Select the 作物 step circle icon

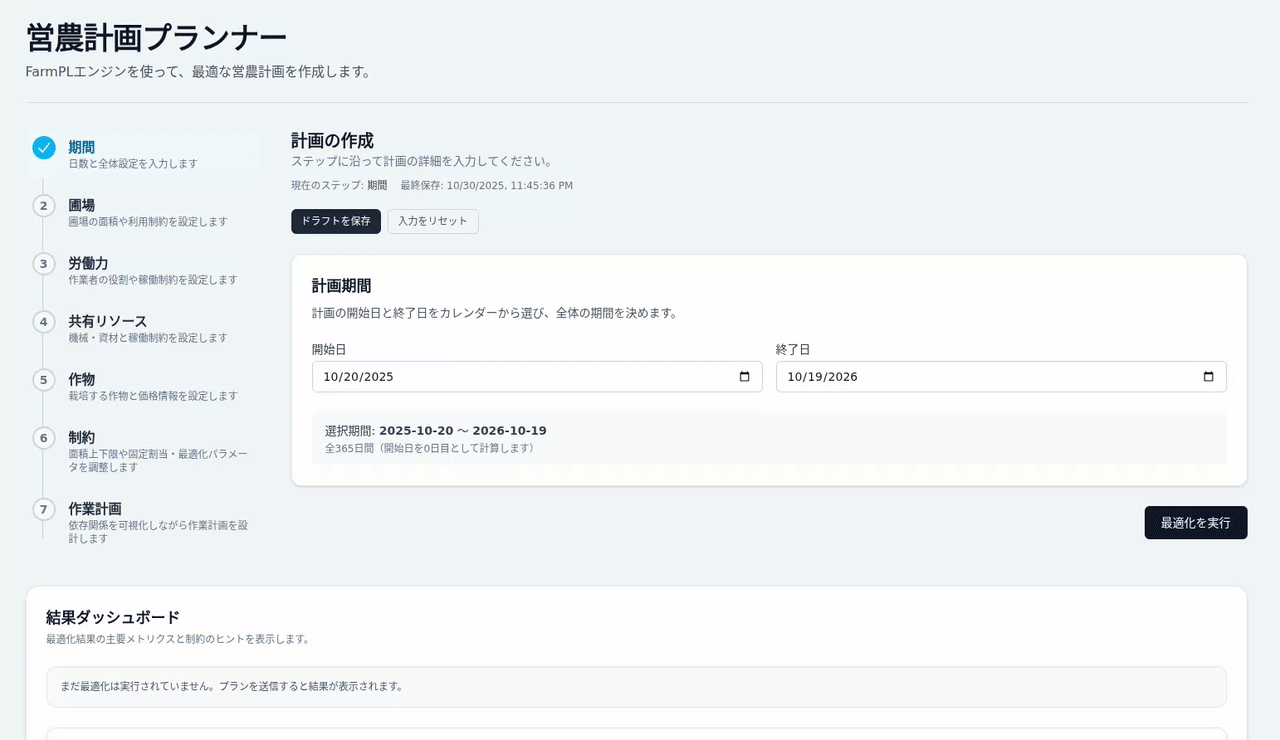tap(43, 379)
